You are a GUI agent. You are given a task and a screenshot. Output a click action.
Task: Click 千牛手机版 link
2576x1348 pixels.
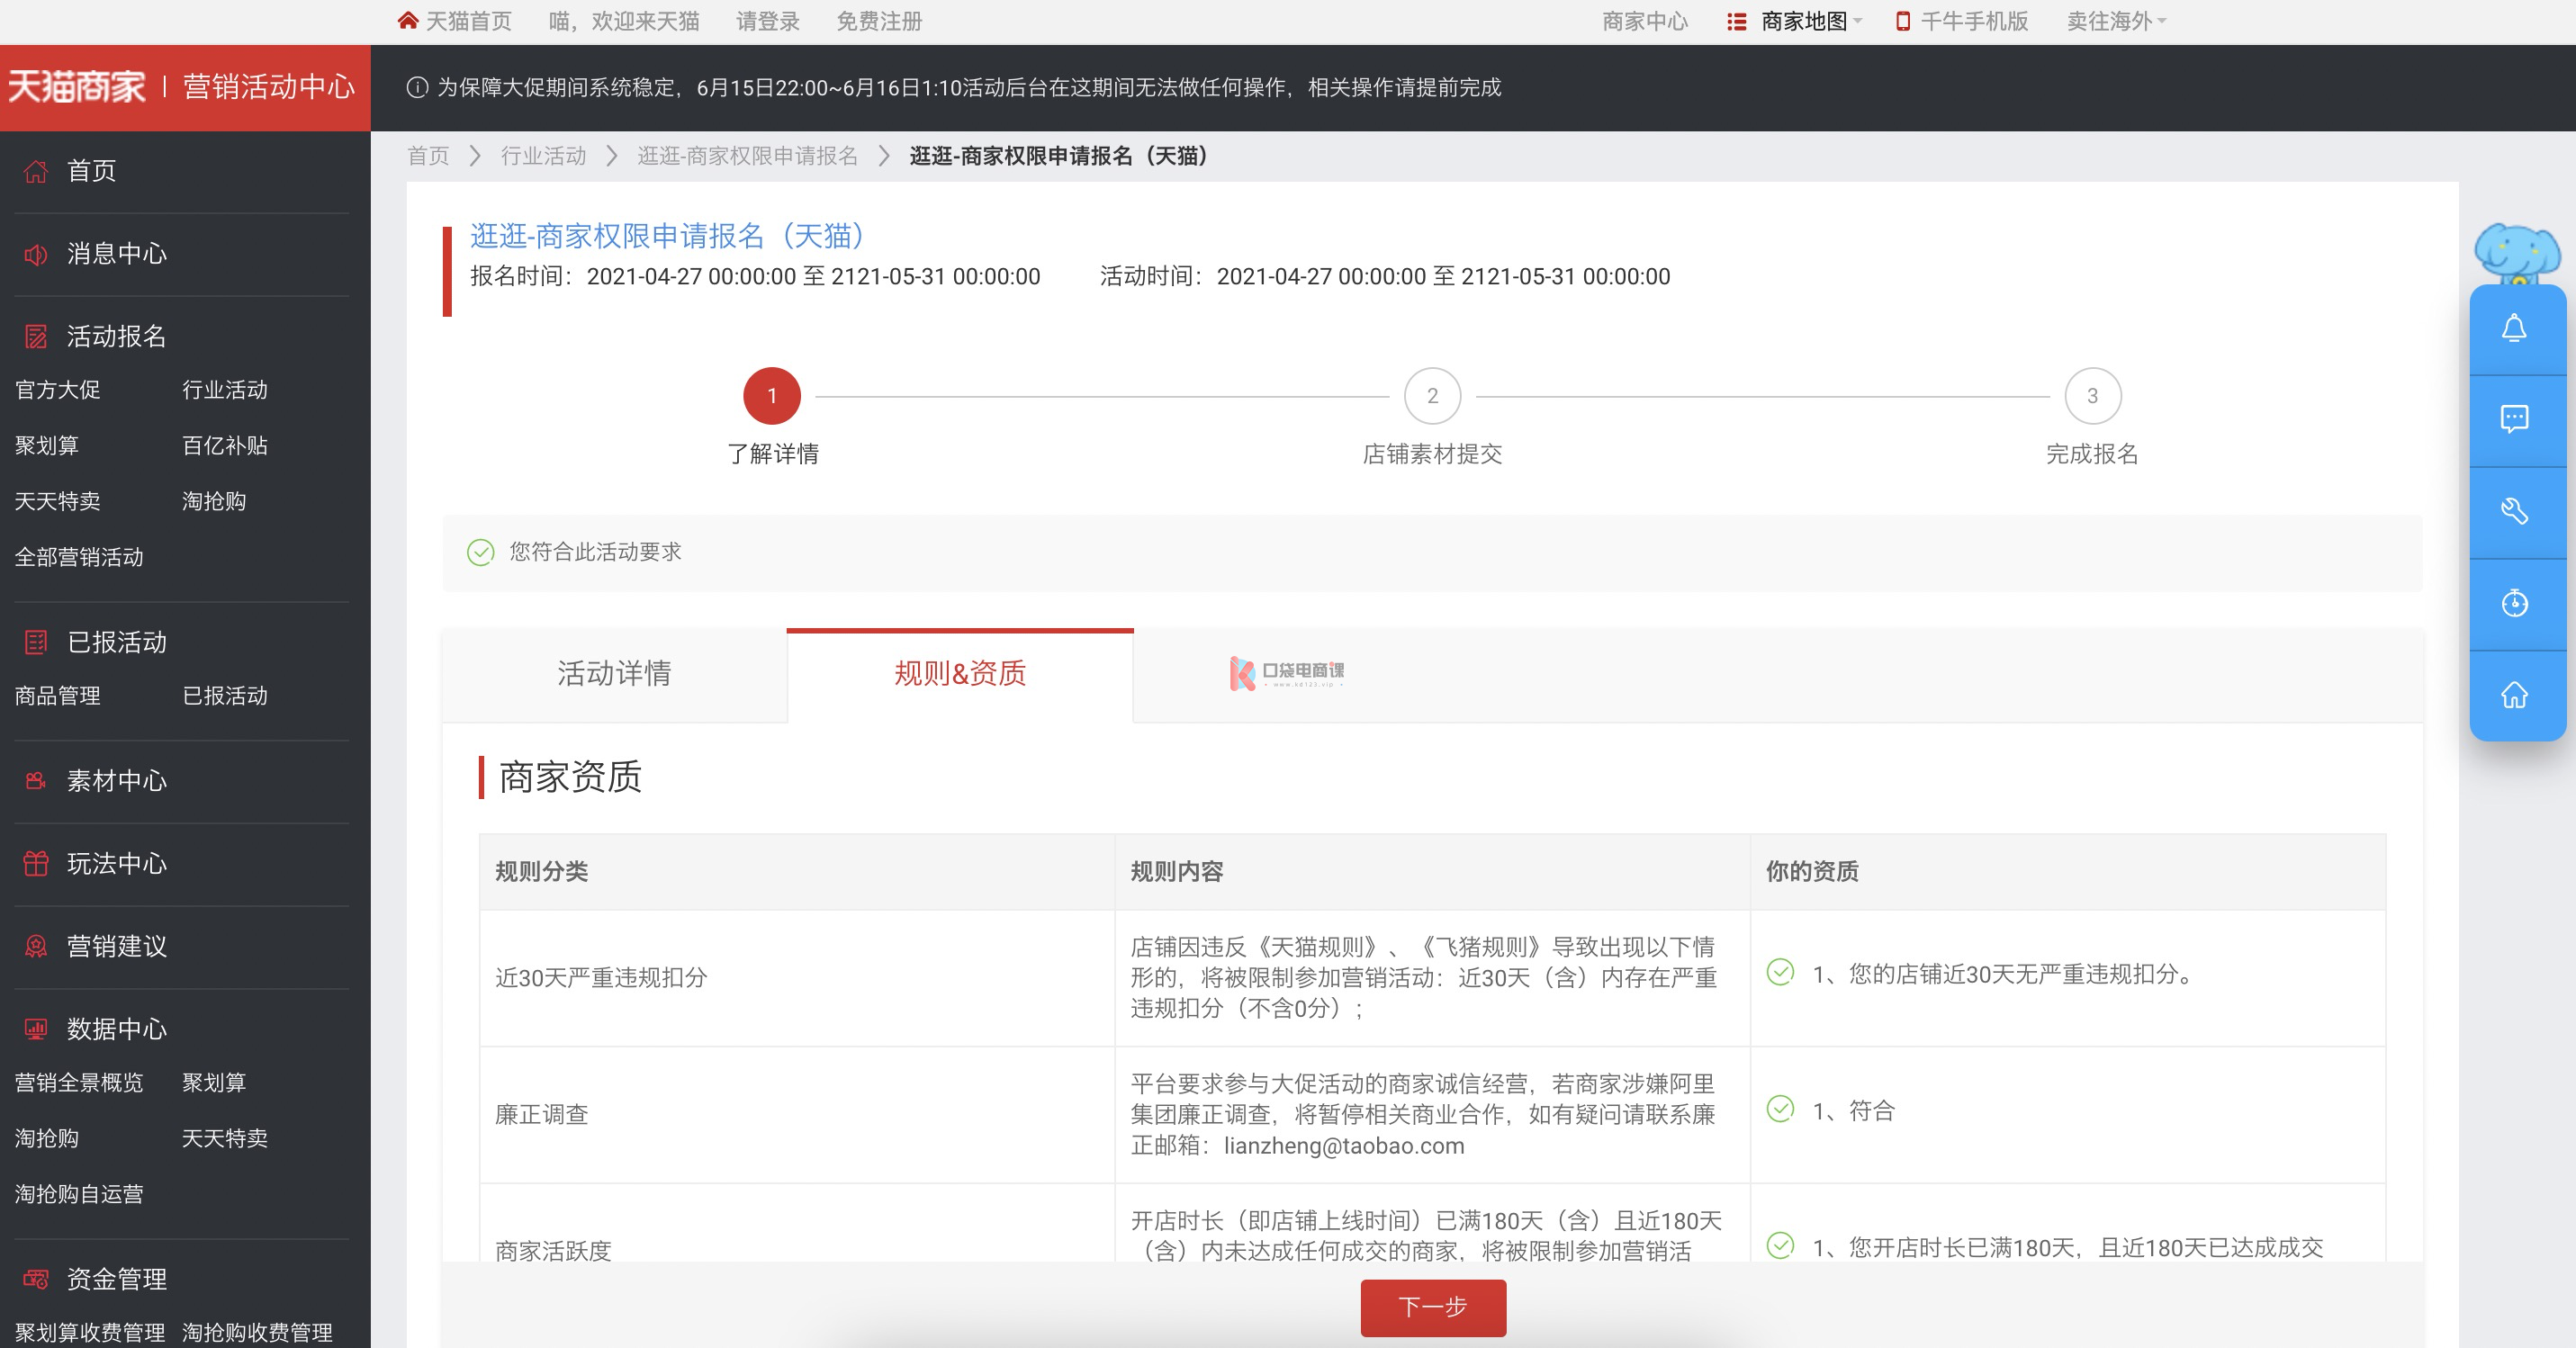[x=1974, y=21]
